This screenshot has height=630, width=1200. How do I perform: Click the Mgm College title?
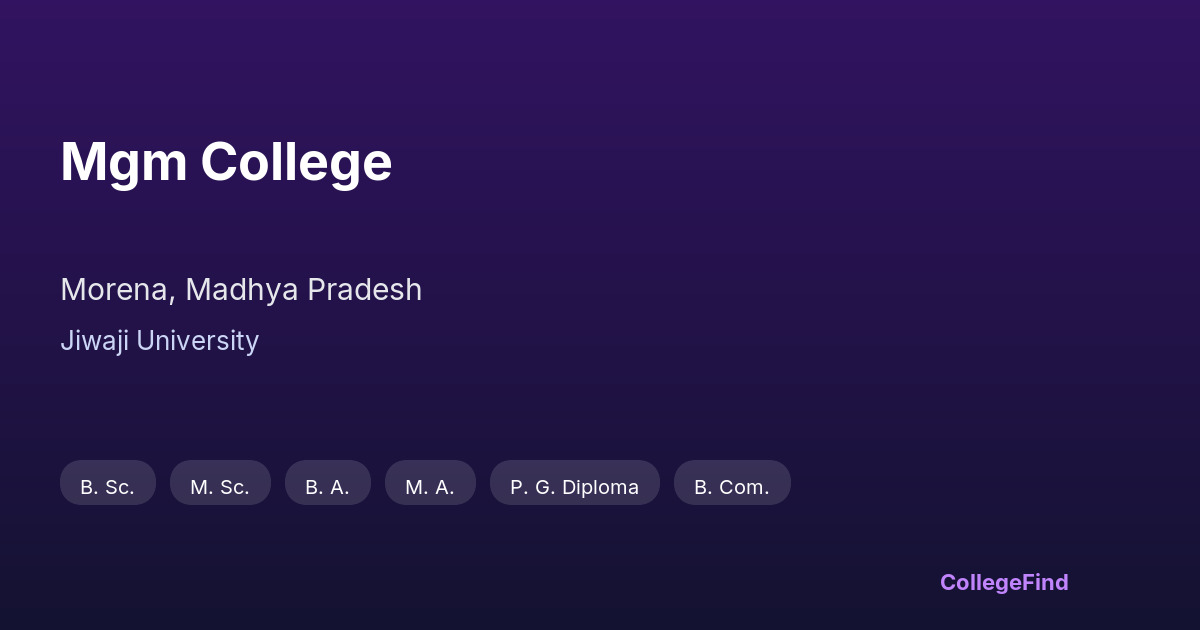click(226, 162)
